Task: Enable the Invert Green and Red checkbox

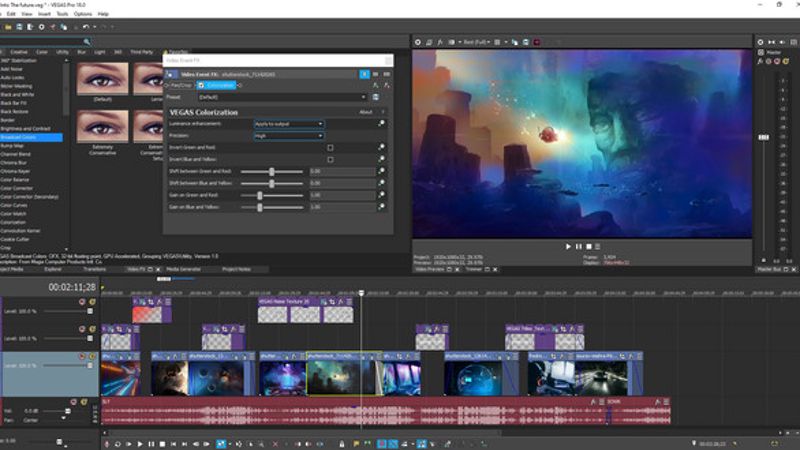Action: point(330,147)
